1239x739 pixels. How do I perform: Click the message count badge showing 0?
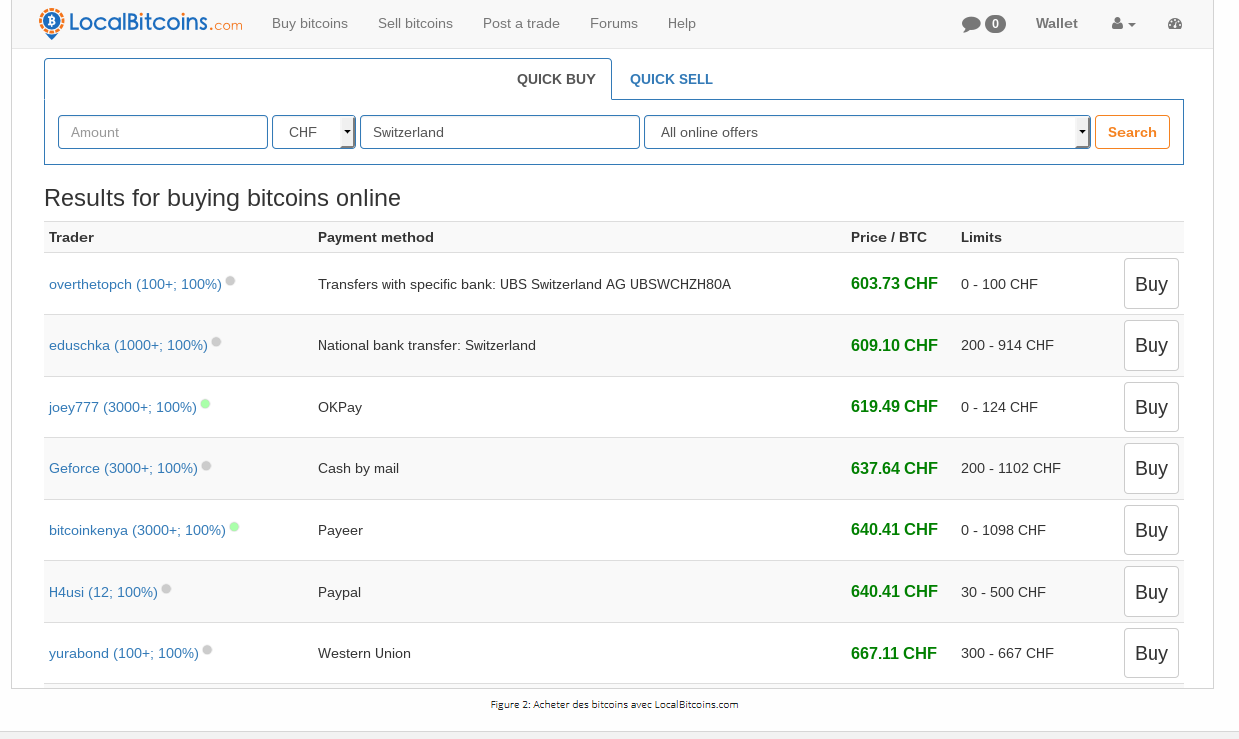tap(995, 24)
